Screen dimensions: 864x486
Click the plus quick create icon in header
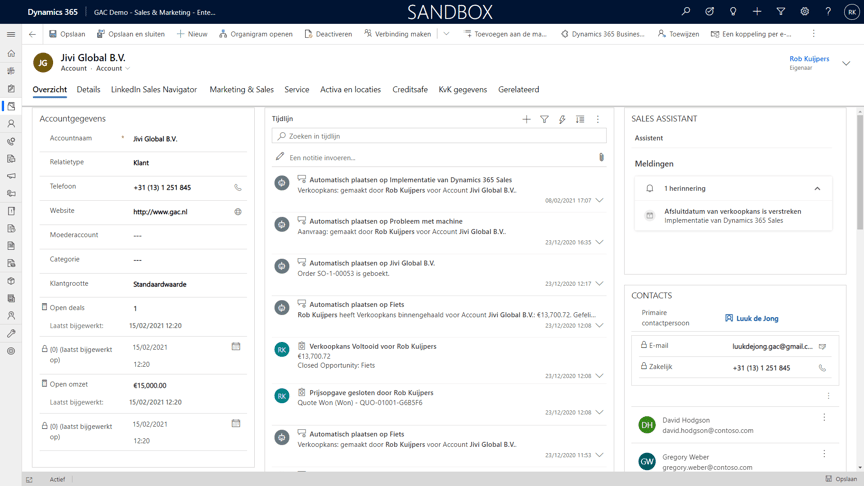click(x=757, y=11)
